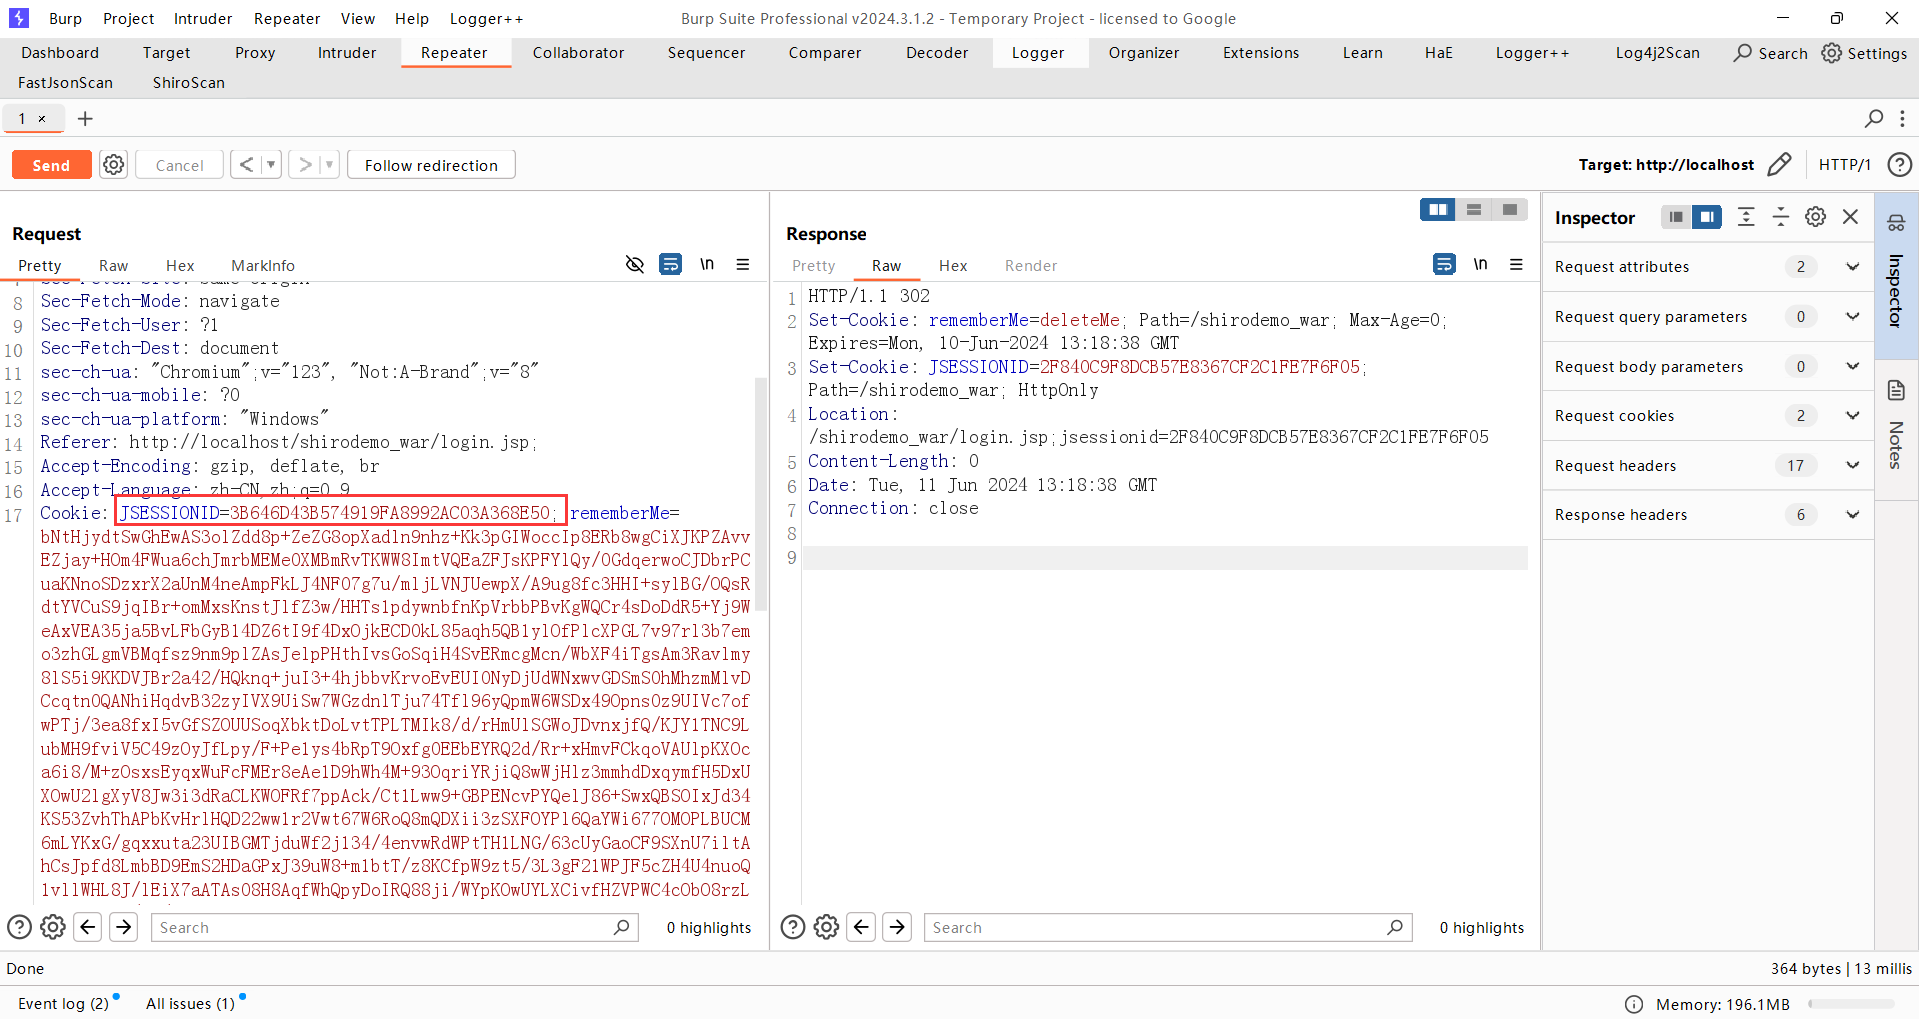Open Burp Search from top bar

(1771, 53)
